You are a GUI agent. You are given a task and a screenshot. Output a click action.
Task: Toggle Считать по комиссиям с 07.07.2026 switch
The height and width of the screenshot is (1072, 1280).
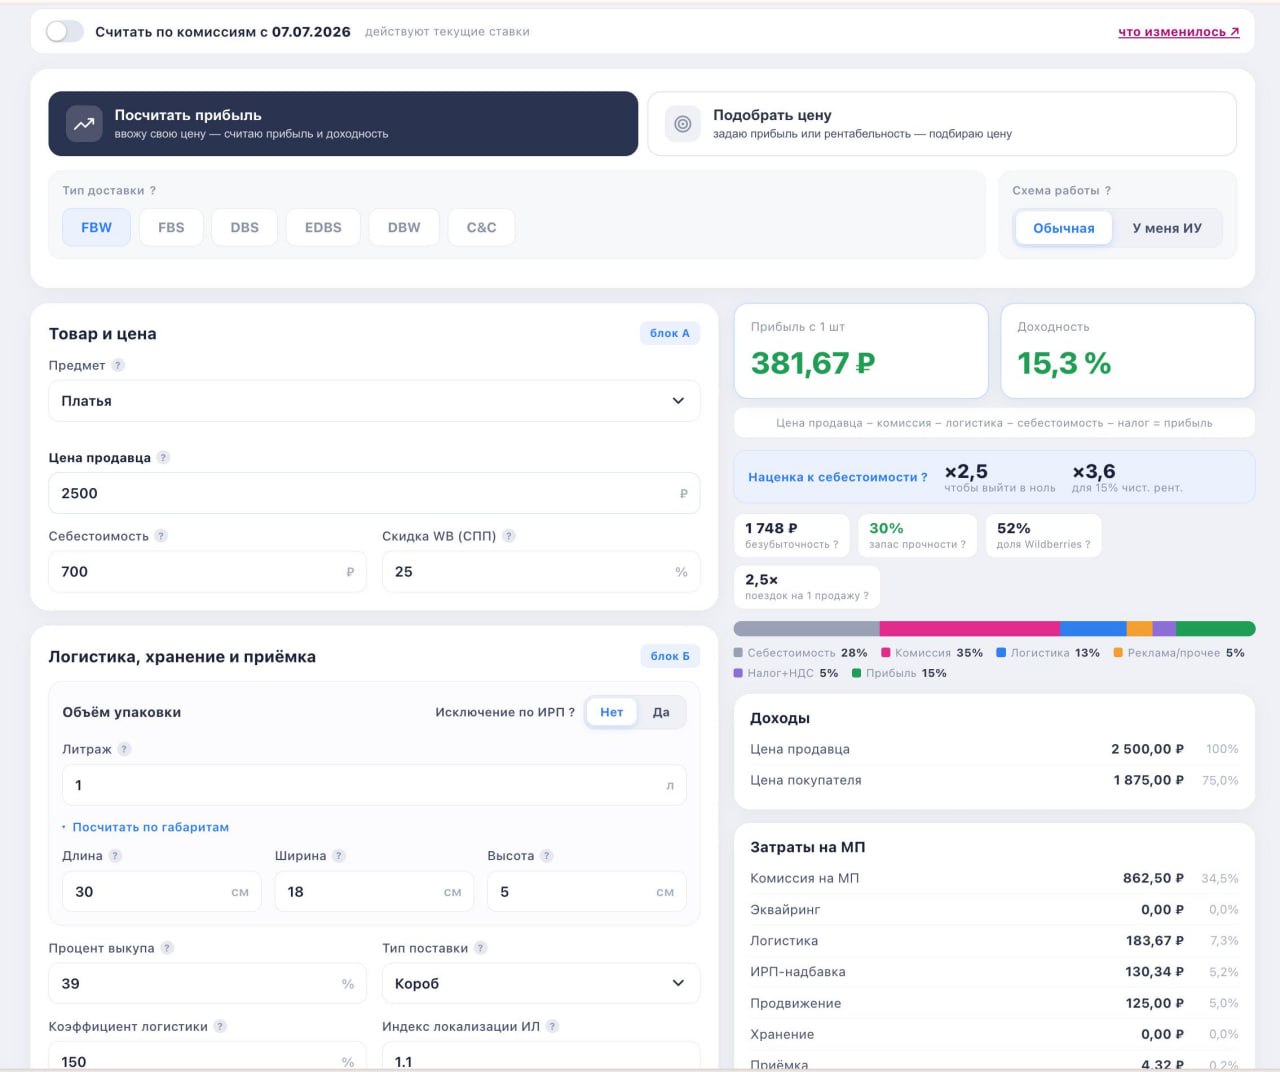65,32
